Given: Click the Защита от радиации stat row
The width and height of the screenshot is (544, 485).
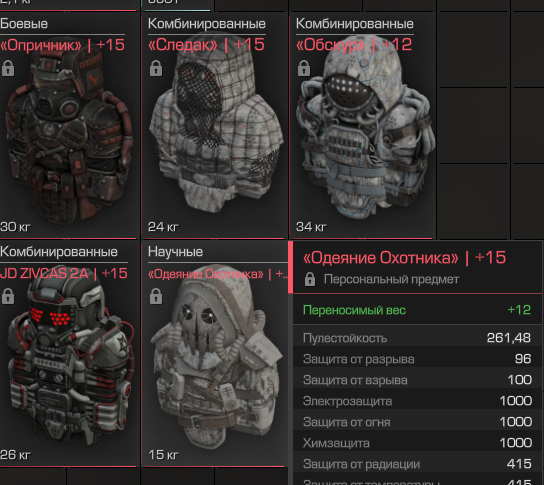Looking at the screenshot, I should pos(417,464).
